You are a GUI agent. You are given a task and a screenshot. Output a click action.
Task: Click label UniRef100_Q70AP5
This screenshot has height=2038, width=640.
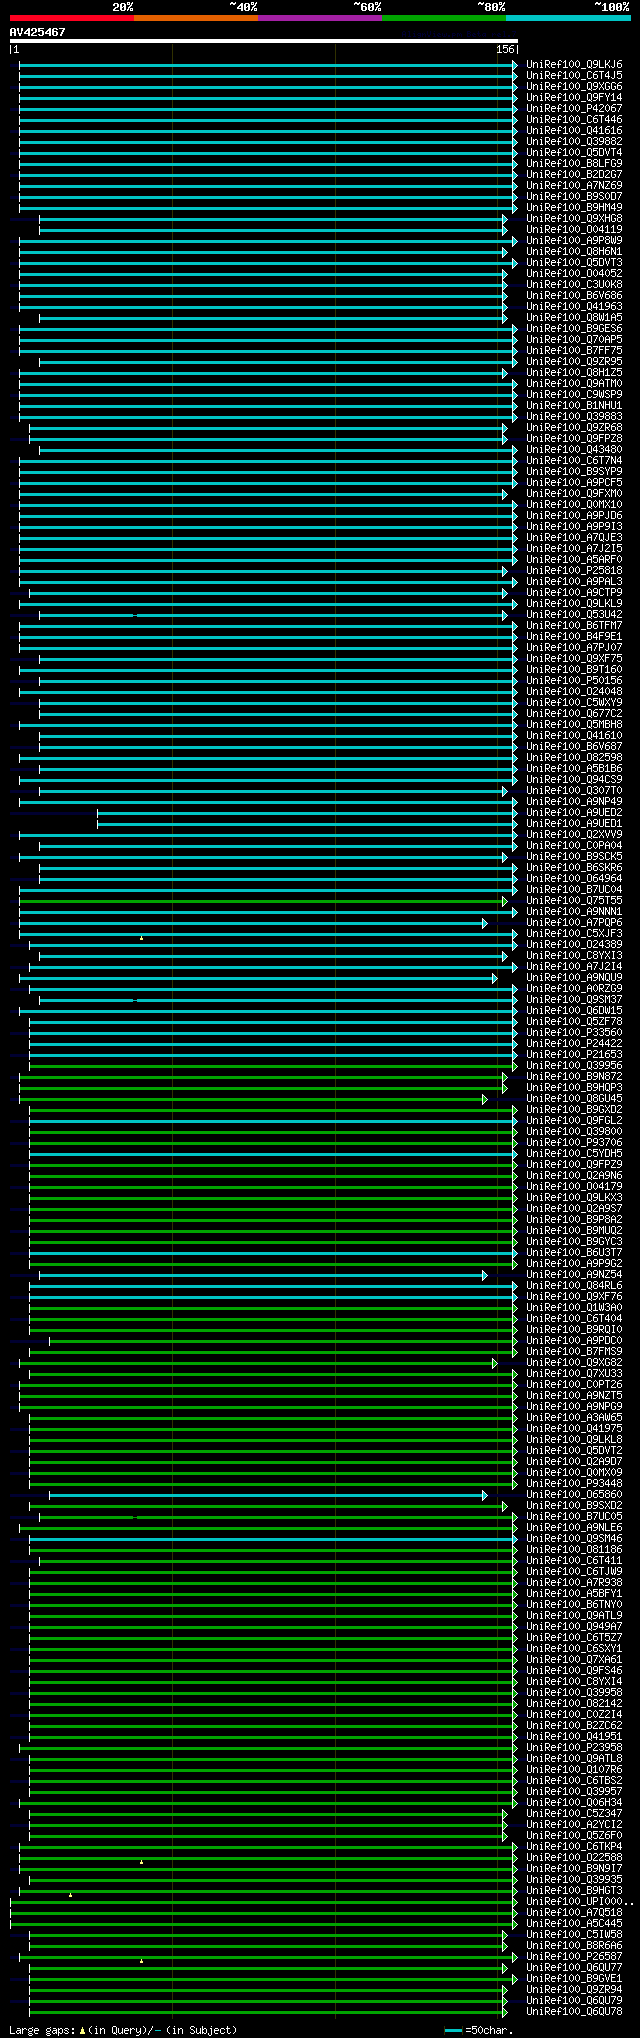pos(574,339)
